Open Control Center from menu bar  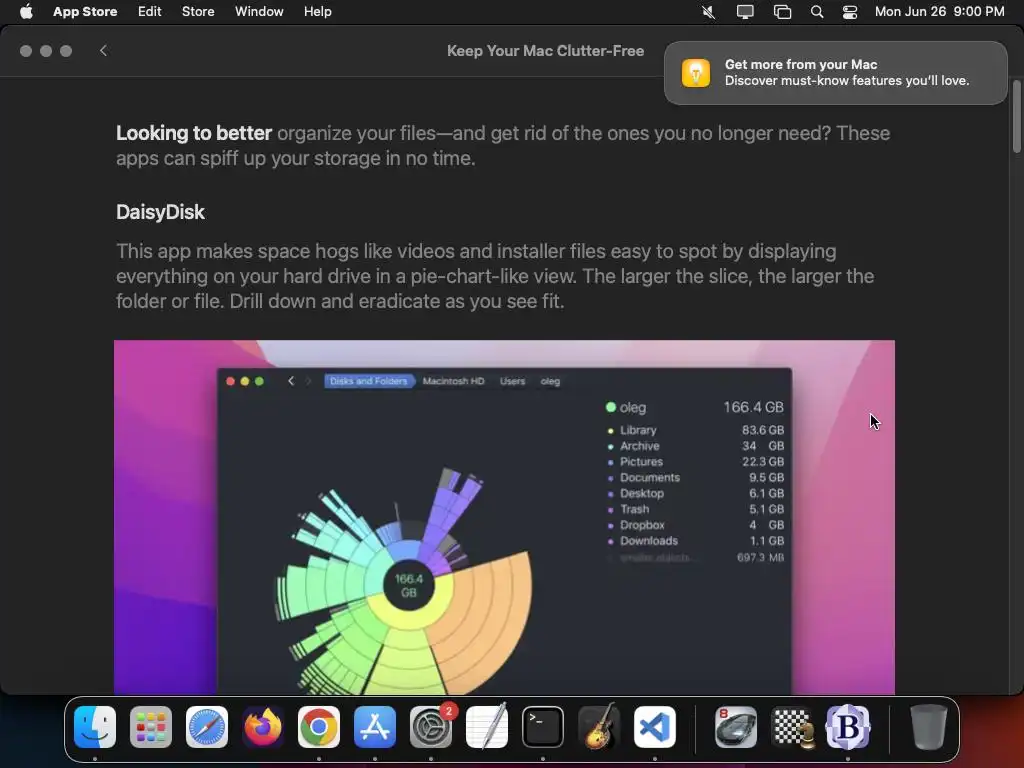[x=850, y=12]
